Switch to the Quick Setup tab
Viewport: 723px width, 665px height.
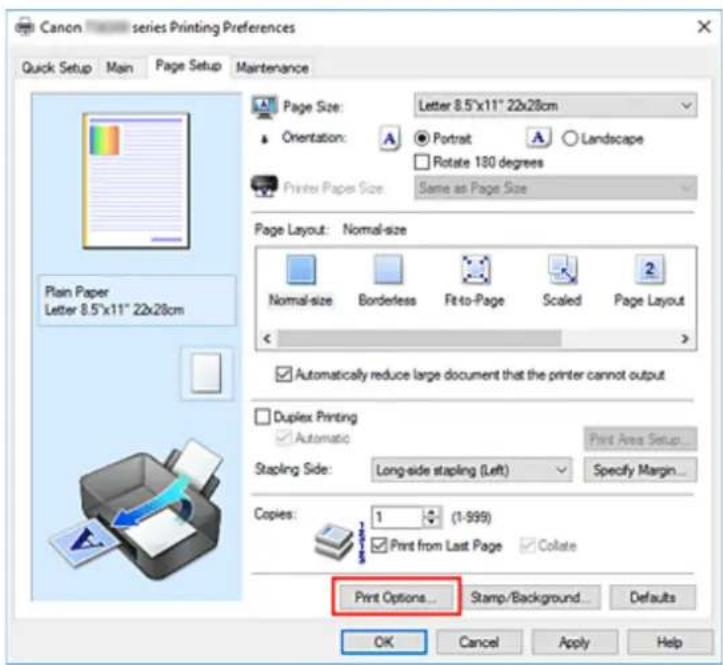click(57, 68)
